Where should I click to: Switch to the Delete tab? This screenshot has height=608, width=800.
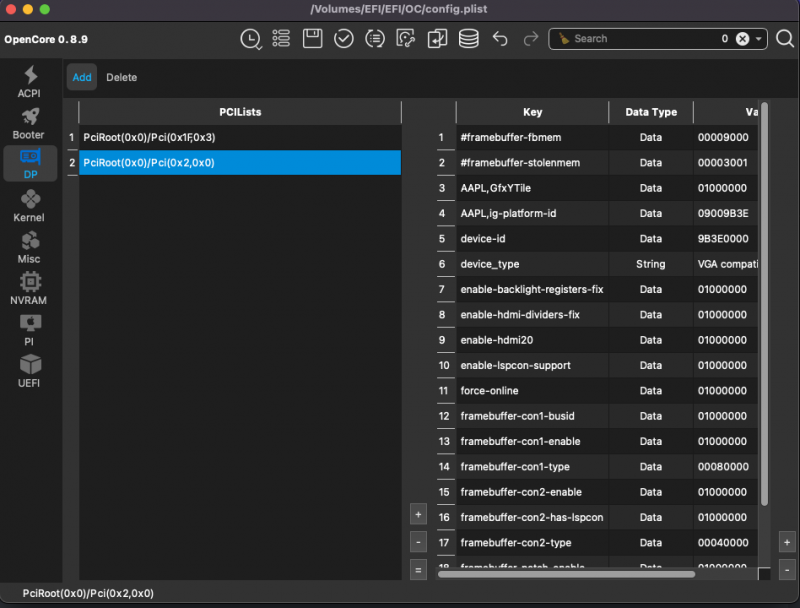tap(122, 77)
